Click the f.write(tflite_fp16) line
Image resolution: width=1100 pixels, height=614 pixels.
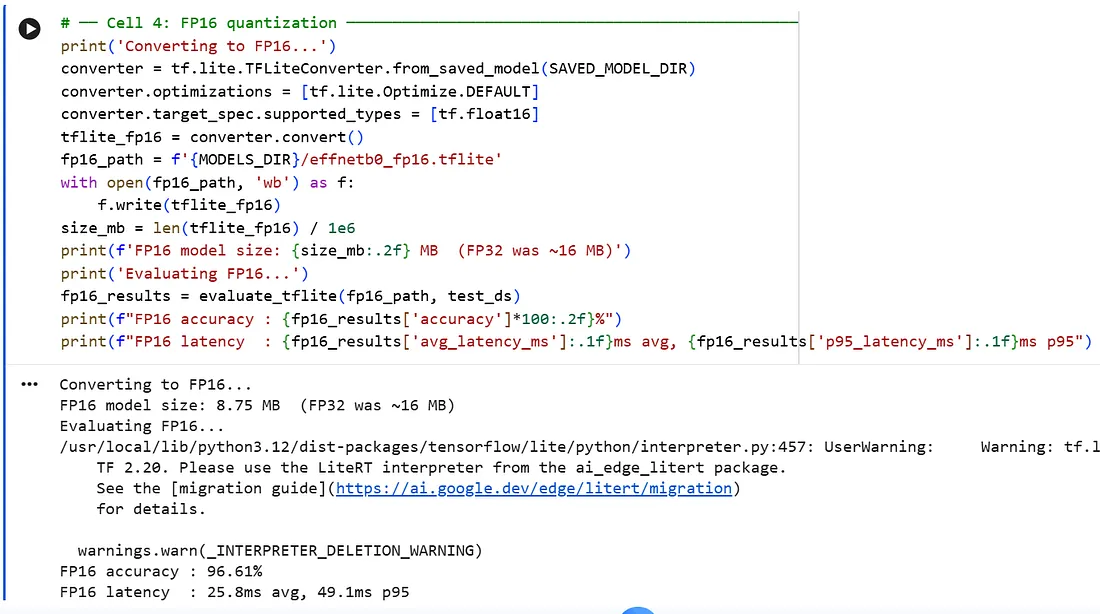coord(189,206)
